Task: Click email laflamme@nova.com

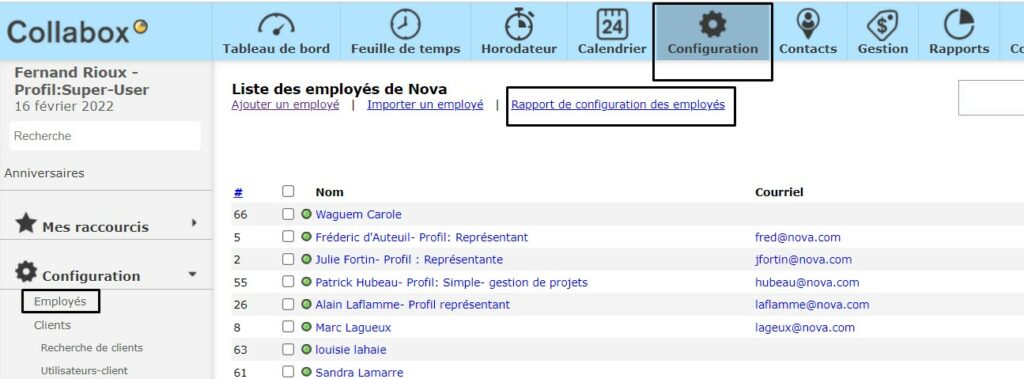Action: [812, 305]
